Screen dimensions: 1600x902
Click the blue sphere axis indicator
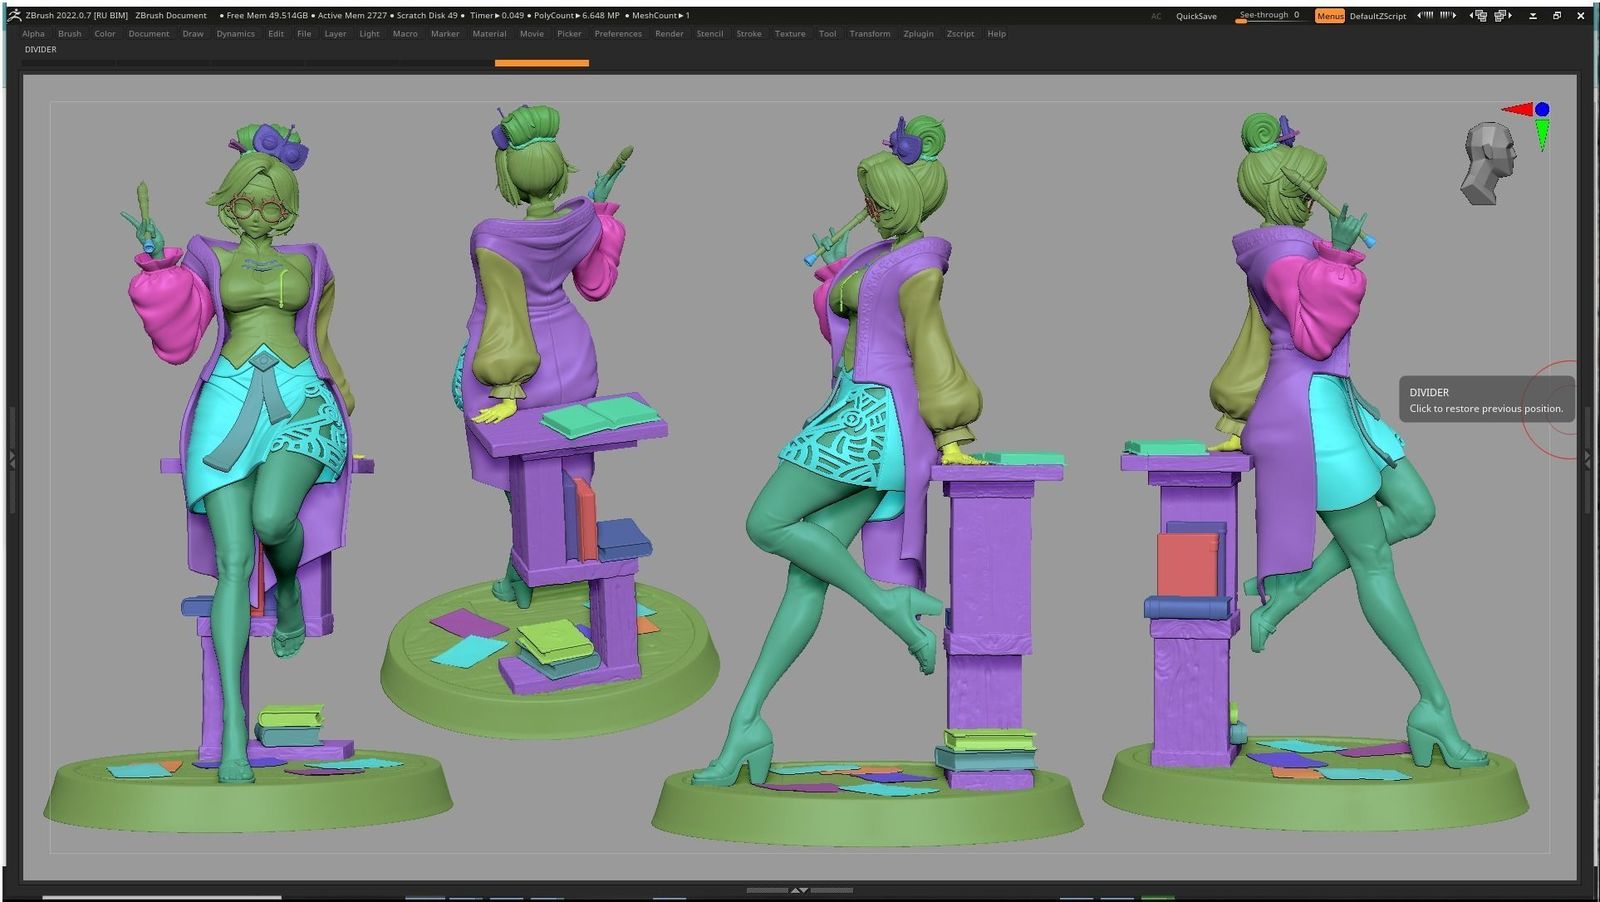coord(1541,110)
